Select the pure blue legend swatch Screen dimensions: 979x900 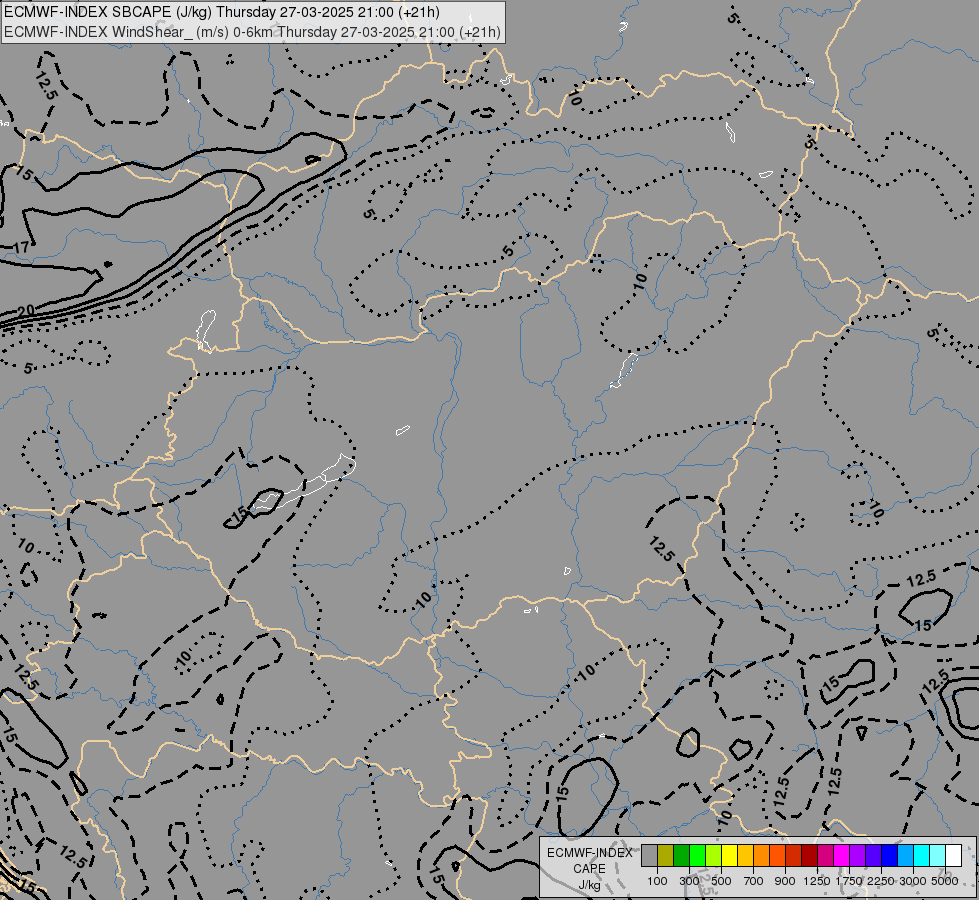tap(889, 855)
